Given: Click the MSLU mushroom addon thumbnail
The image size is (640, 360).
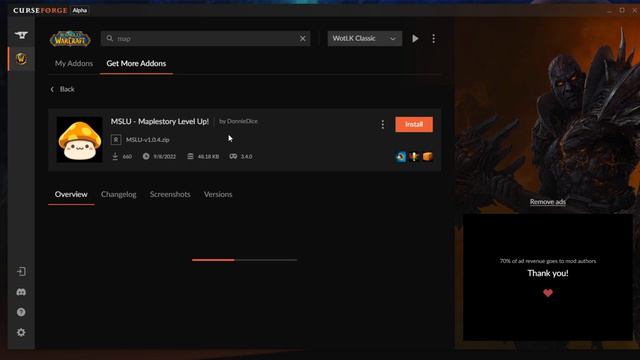Looking at the screenshot, I should point(80,140).
